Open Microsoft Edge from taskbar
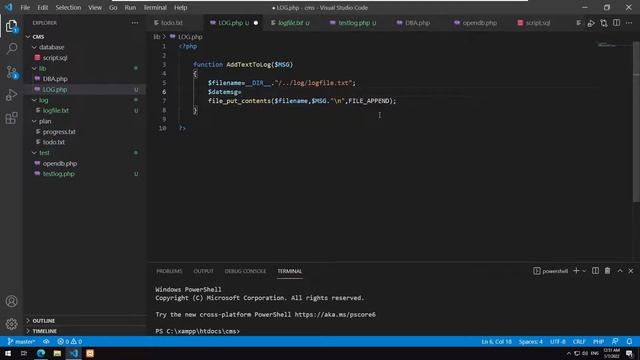The image size is (640, 360). point(41,353)
